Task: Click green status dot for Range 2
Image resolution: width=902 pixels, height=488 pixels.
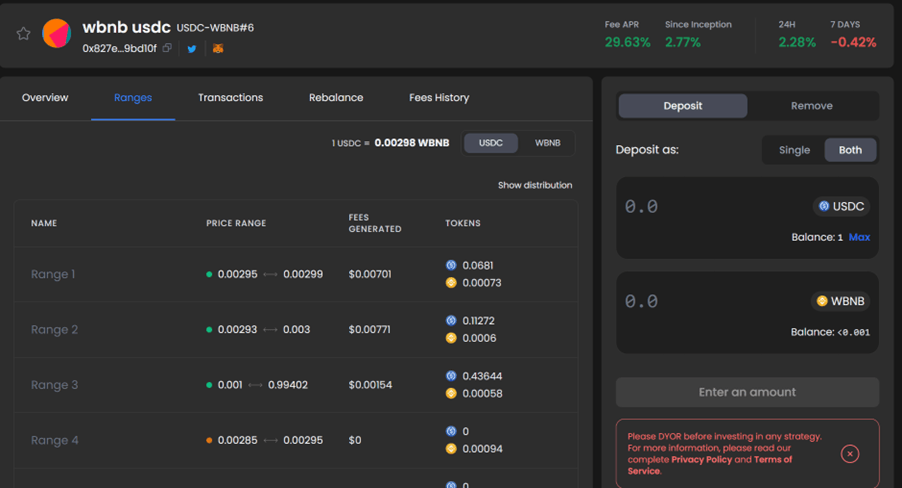Action: 209,330
